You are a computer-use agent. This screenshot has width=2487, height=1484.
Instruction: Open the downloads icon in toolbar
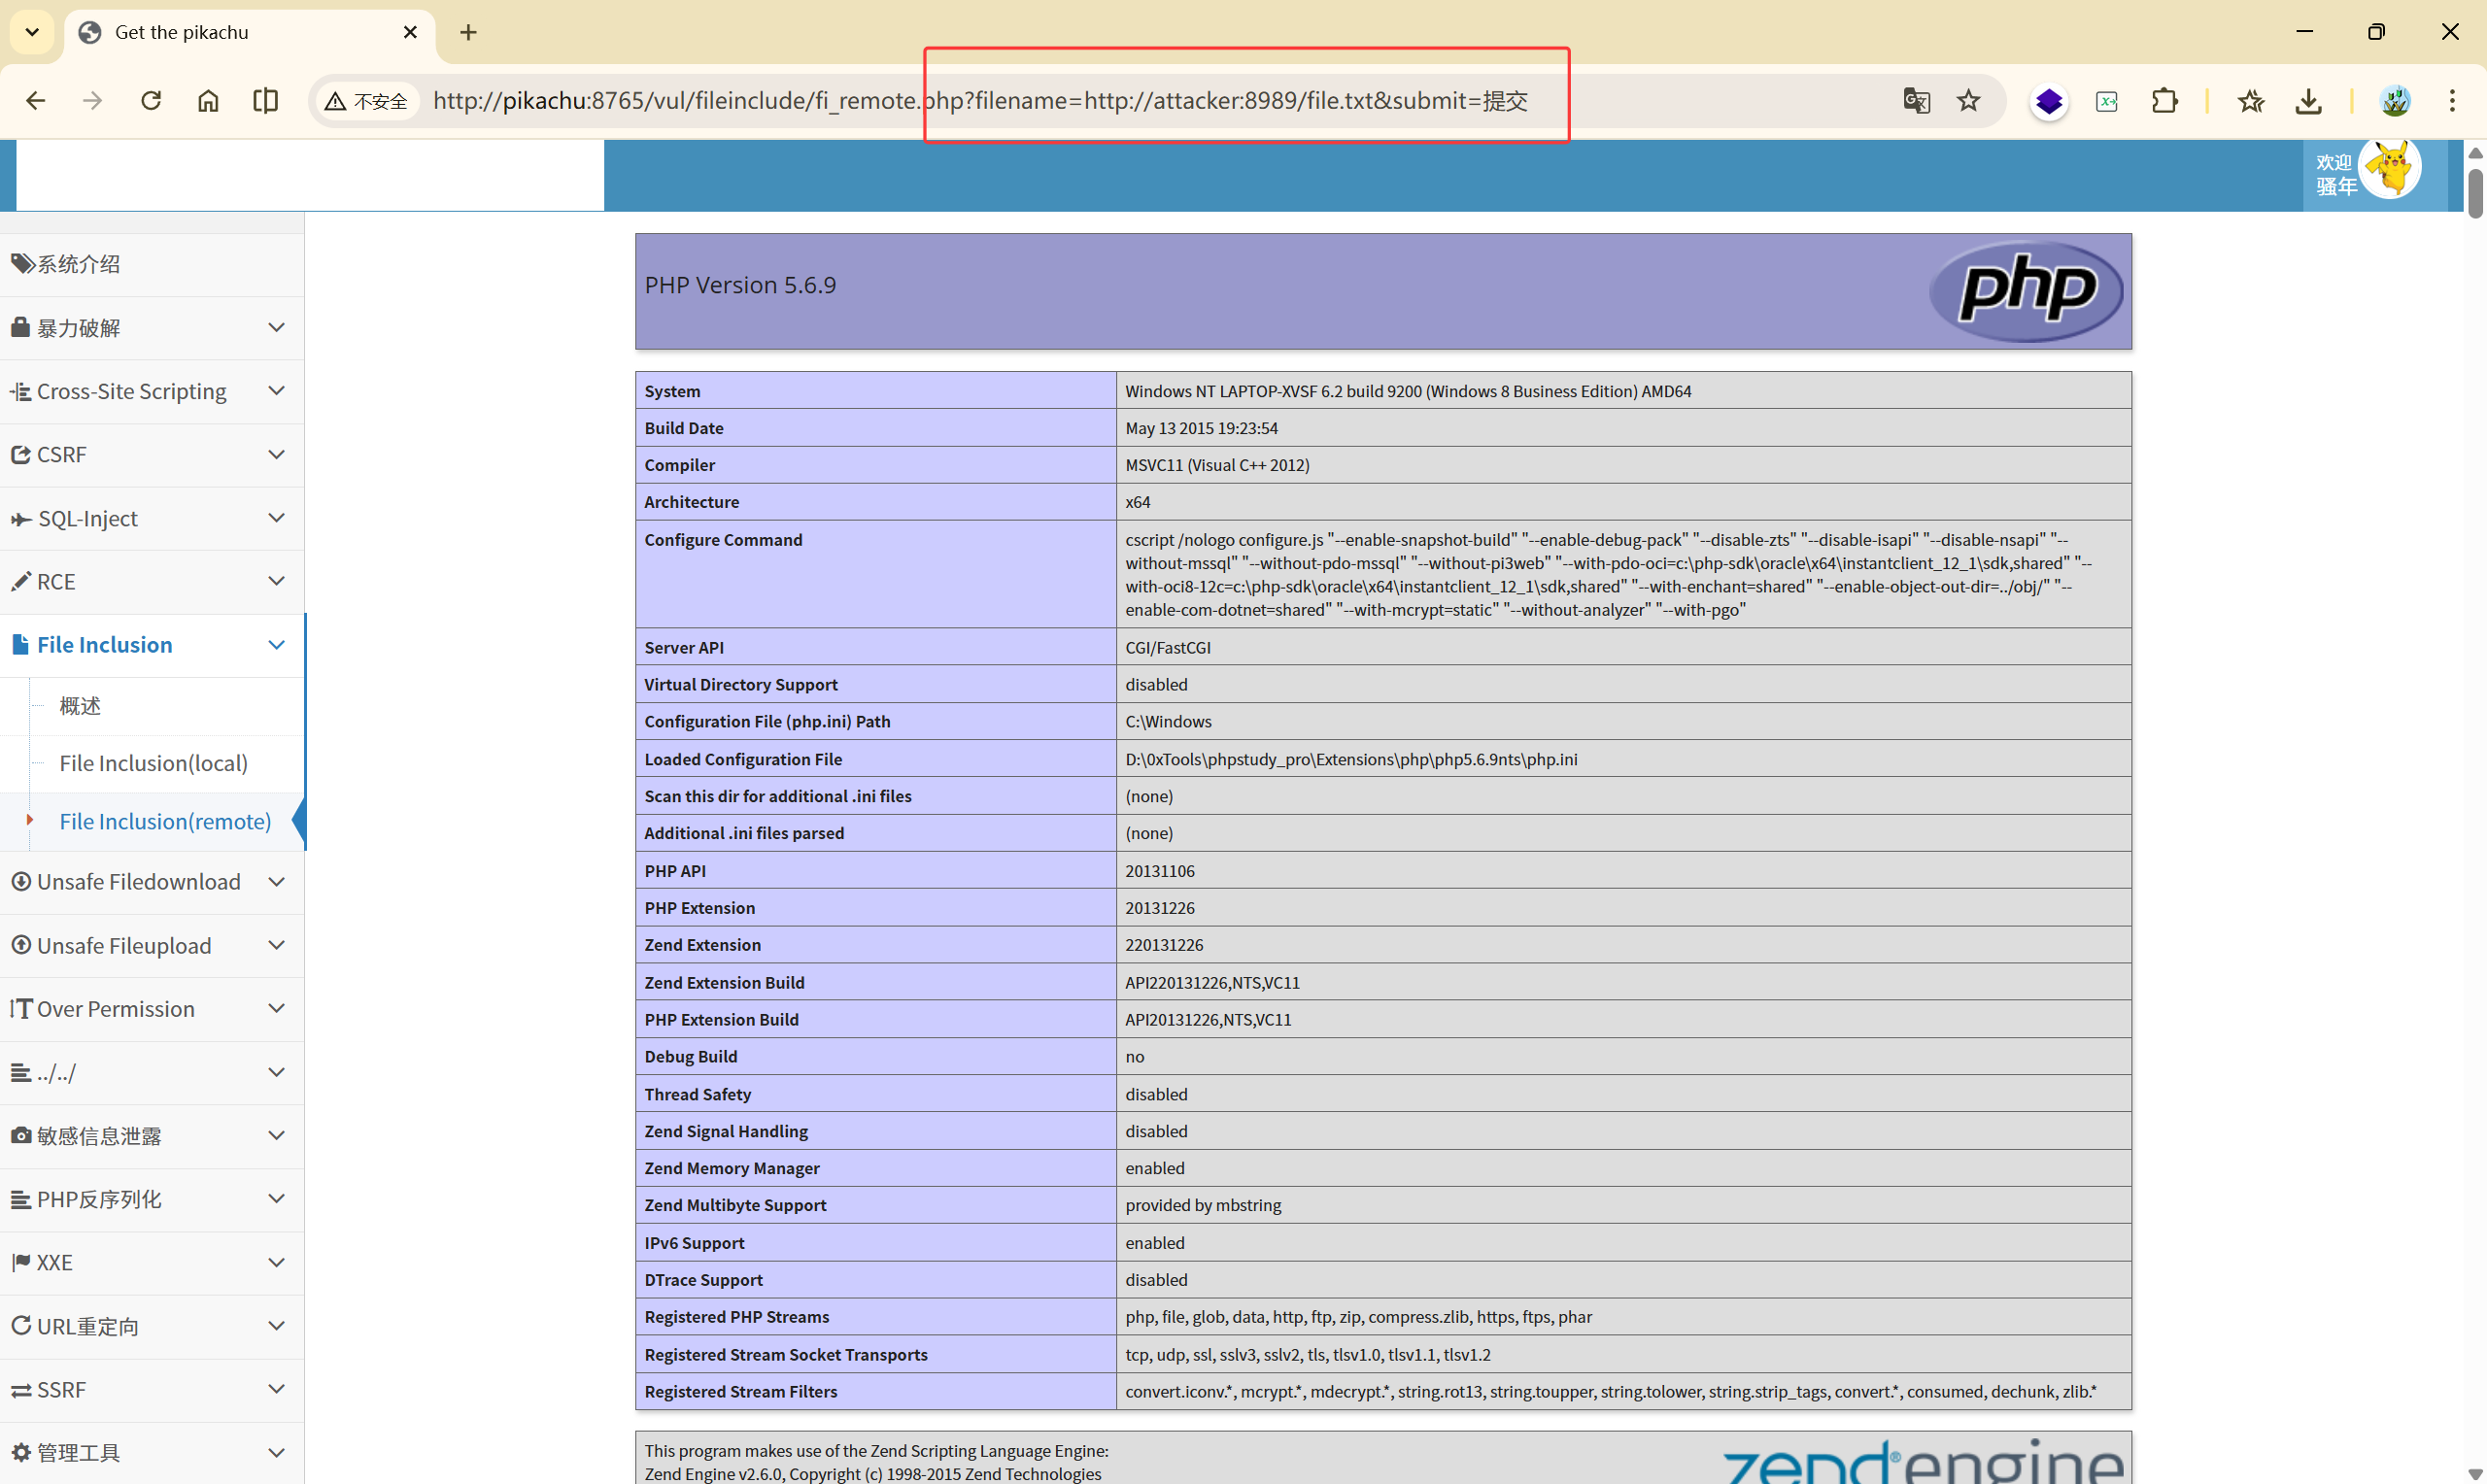pyautogui.click(x=2308, y=101)
